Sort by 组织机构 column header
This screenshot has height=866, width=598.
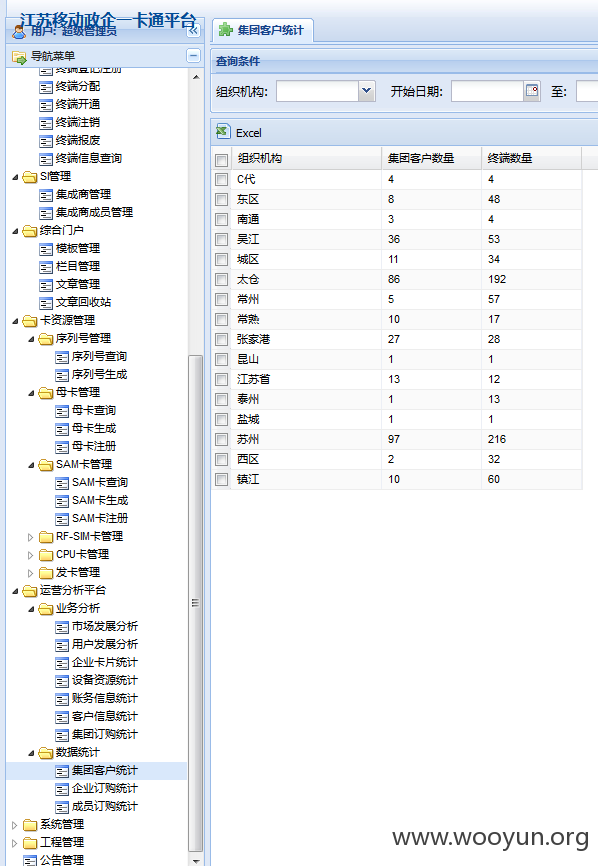306,159
